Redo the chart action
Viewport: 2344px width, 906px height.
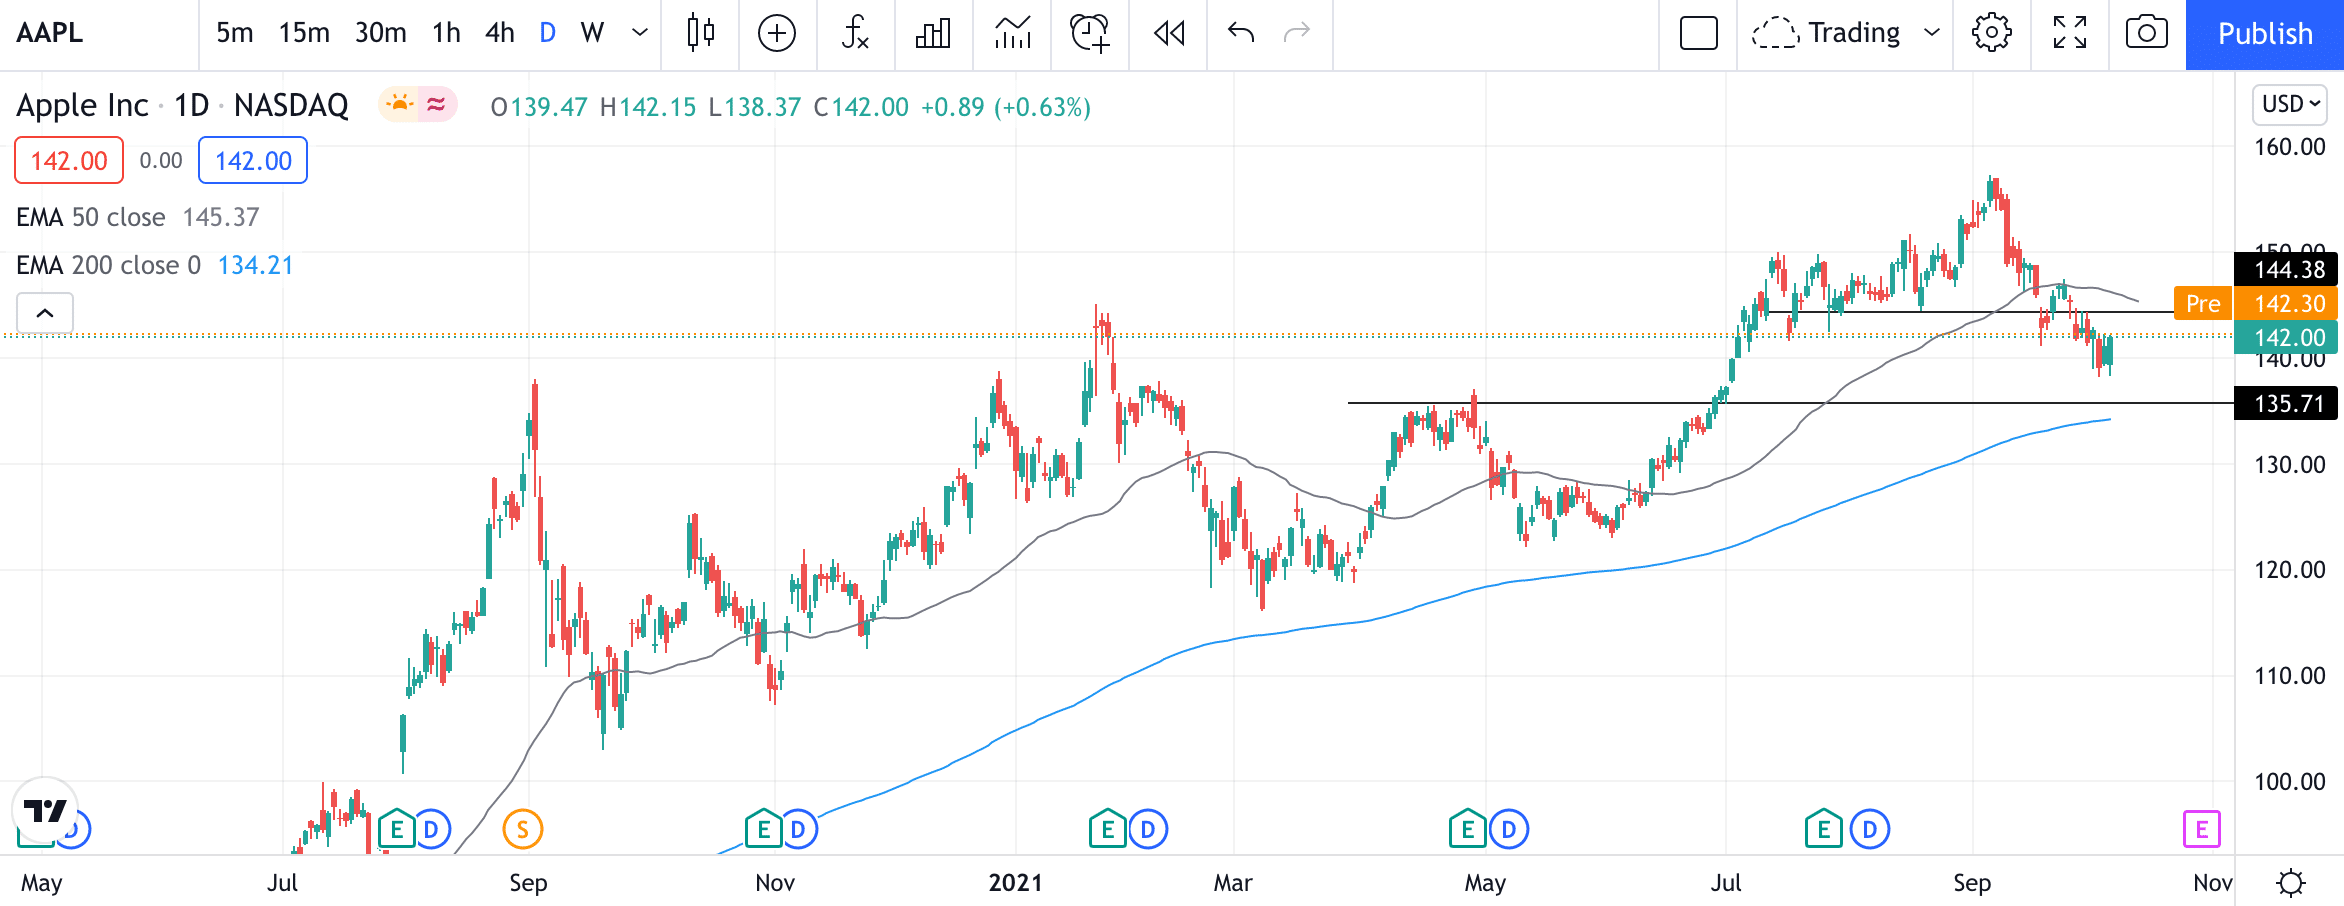click(x=1297, y=33)
